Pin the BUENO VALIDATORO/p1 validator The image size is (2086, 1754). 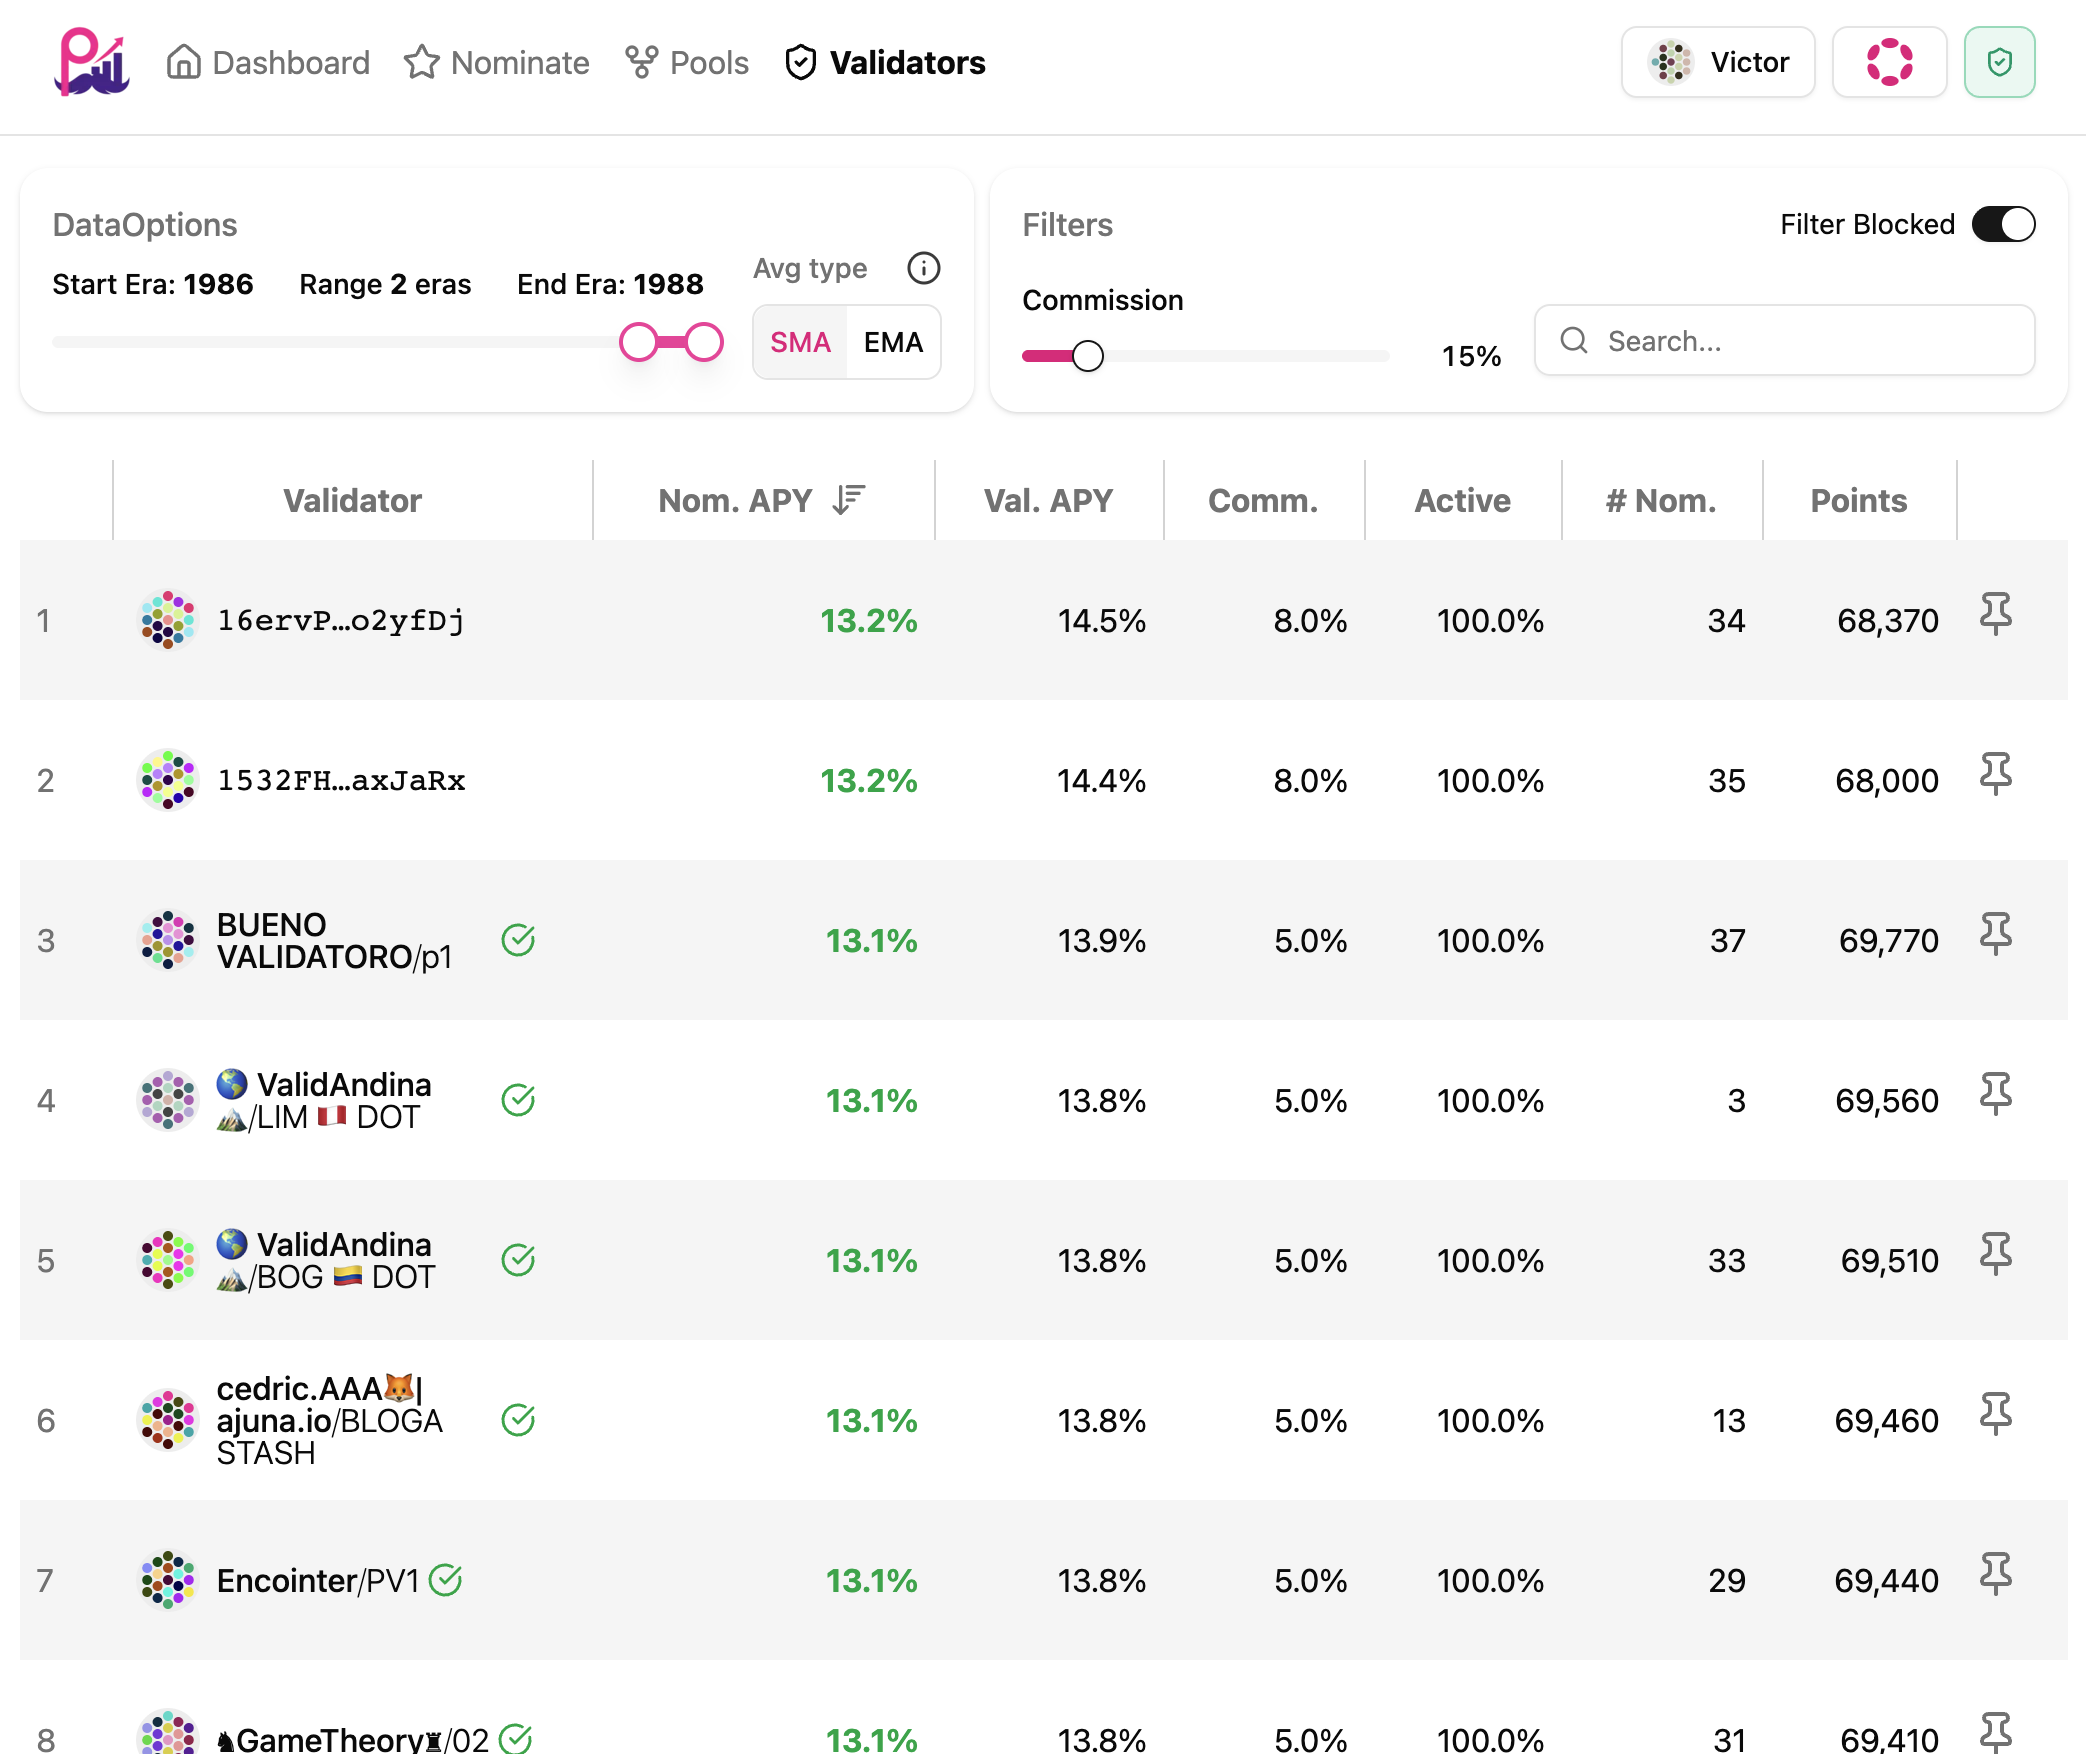(1996, 934)
